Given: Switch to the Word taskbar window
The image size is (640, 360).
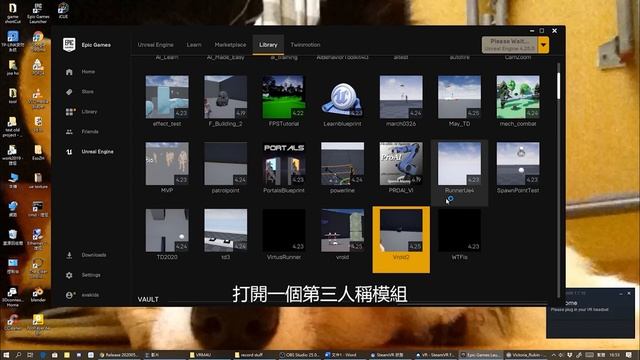Looking at the screenshot, I should point(344,355).
